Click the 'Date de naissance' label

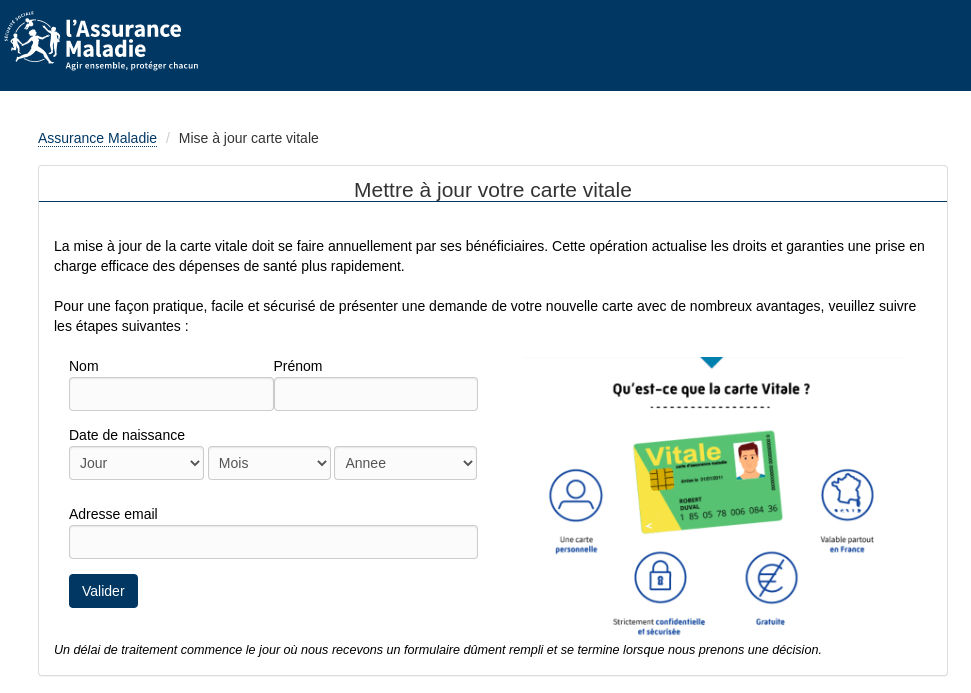coord(127,435)
